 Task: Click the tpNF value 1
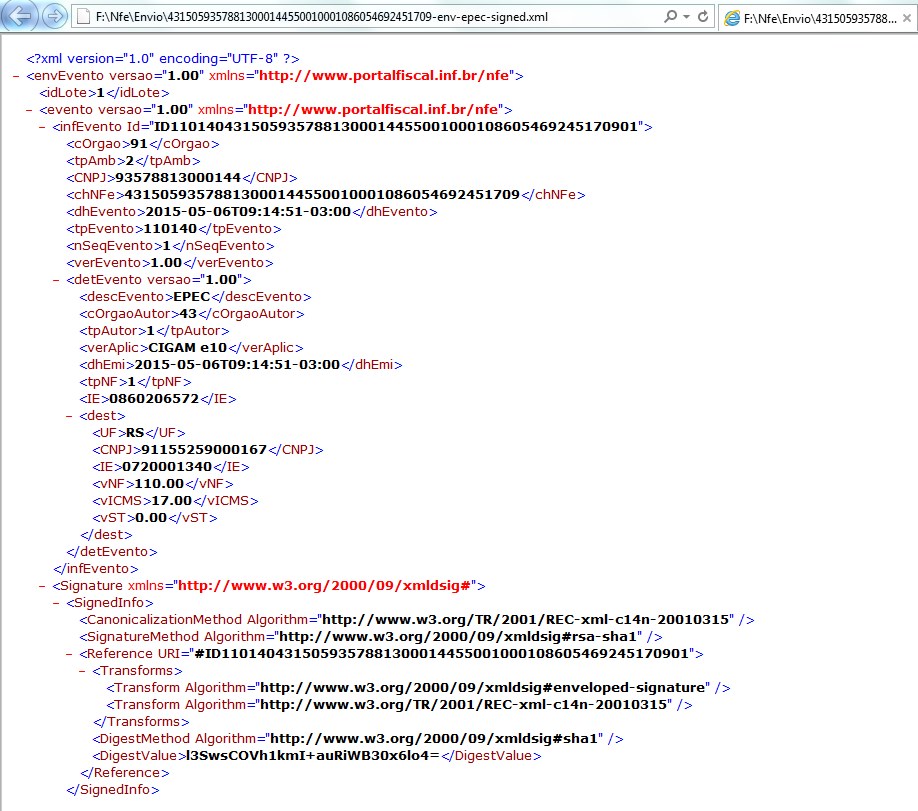(132, 381)
